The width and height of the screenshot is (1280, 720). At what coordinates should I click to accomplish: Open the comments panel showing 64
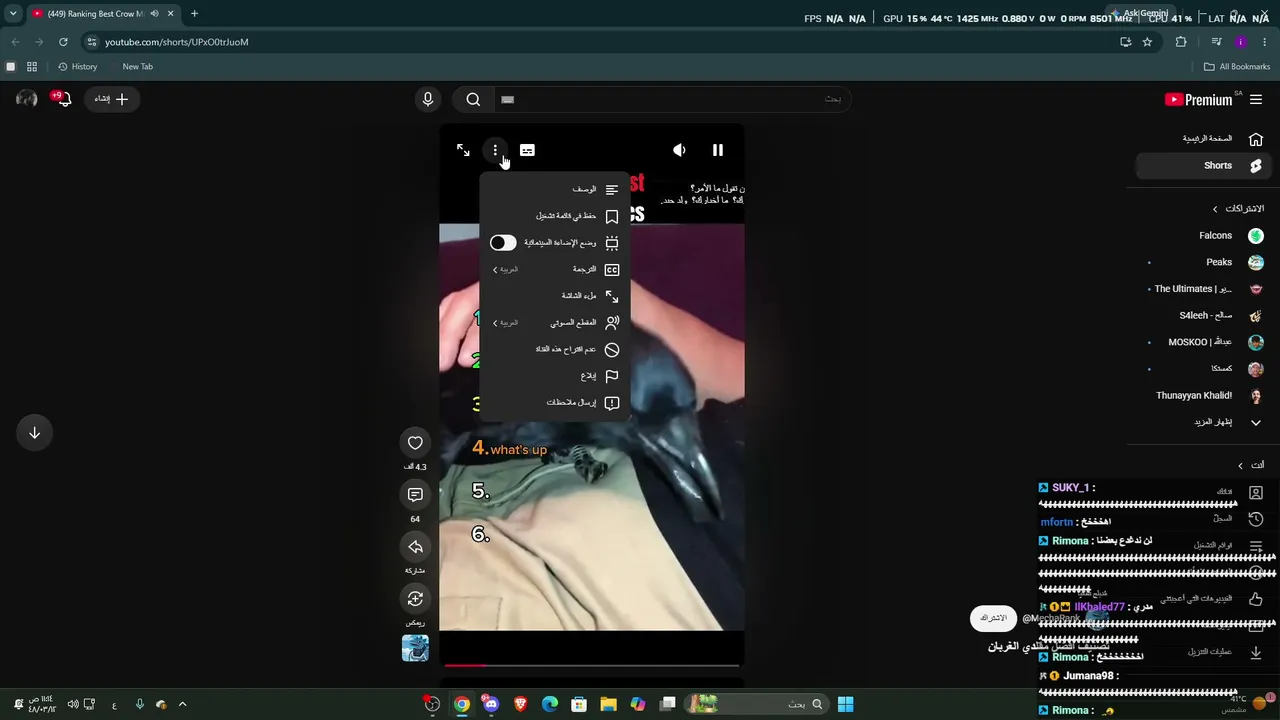click(415, 495)
